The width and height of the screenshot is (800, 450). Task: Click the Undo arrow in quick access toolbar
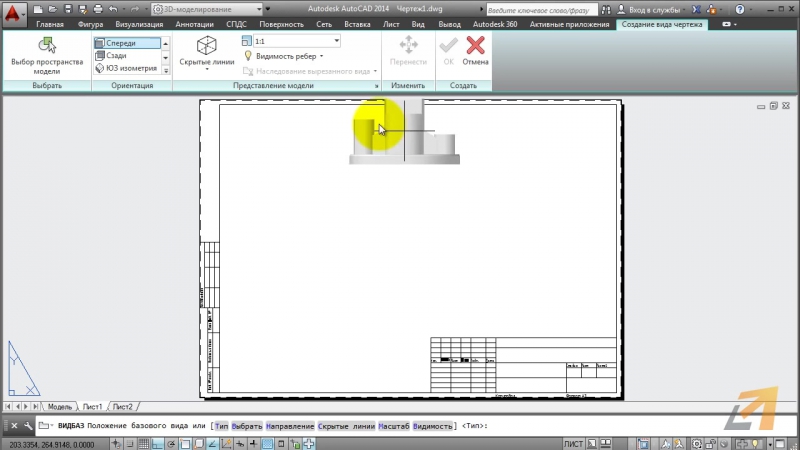coord(112,8)
